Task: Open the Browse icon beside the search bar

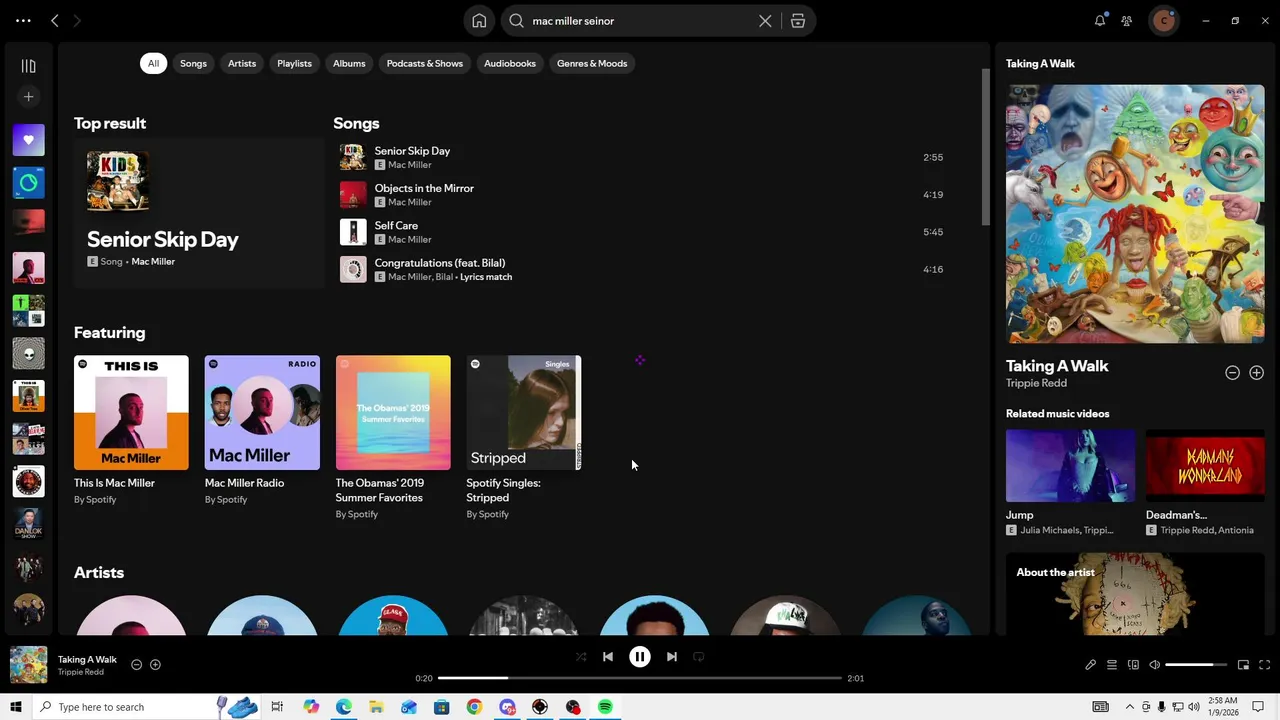Action: pyautogui.click(x=798, y=21)
